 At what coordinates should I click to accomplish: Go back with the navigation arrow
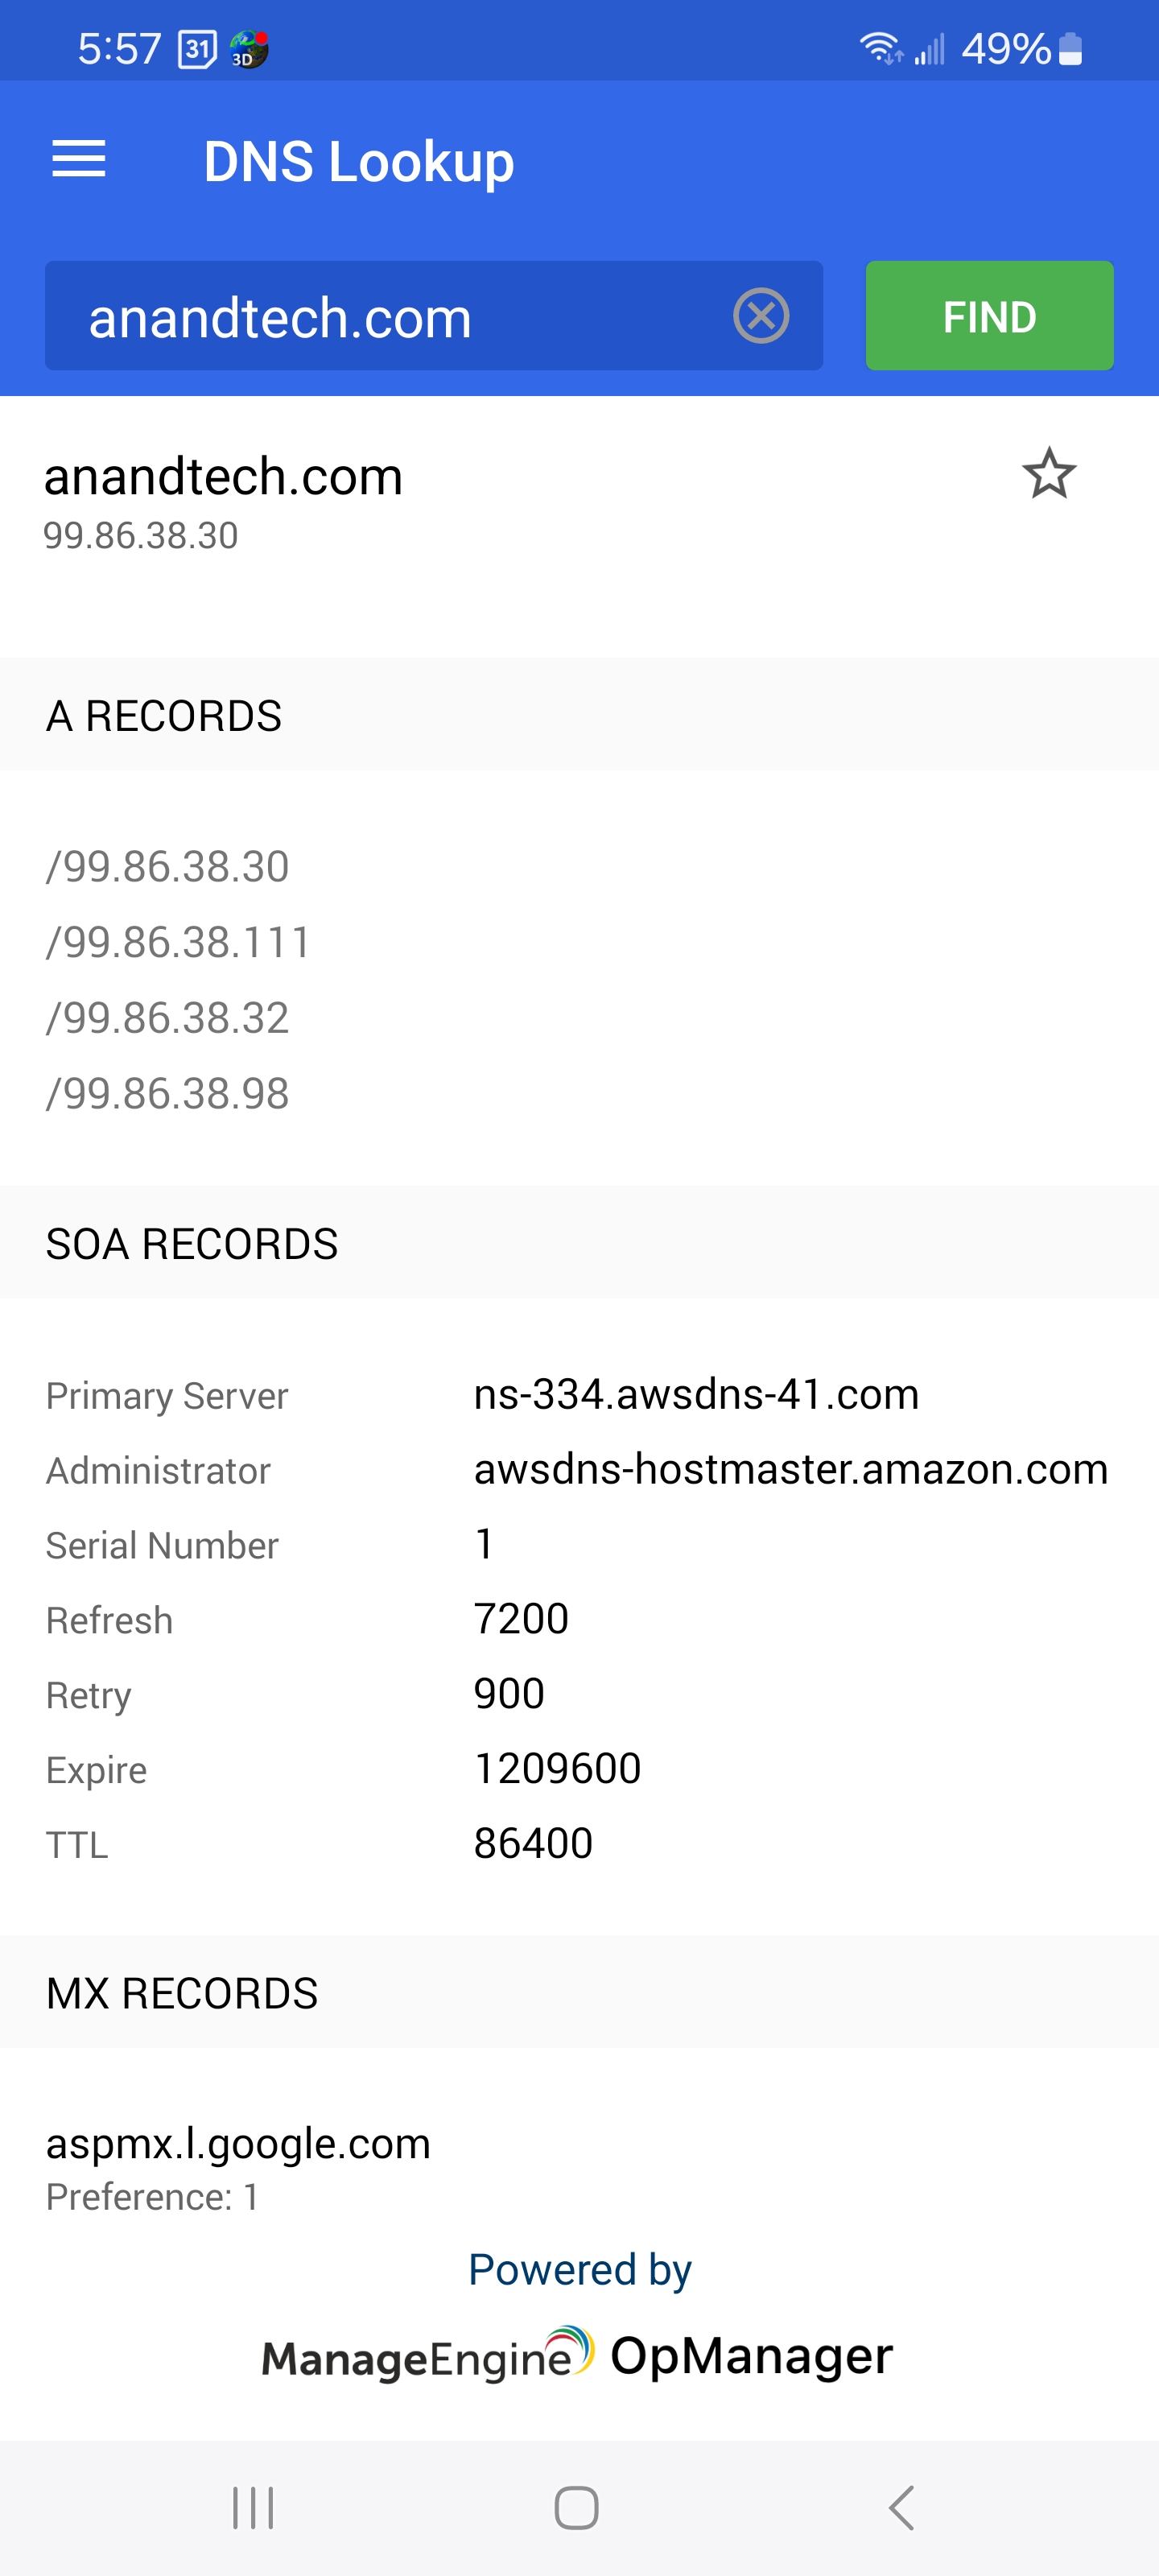tap(902, 2508)
